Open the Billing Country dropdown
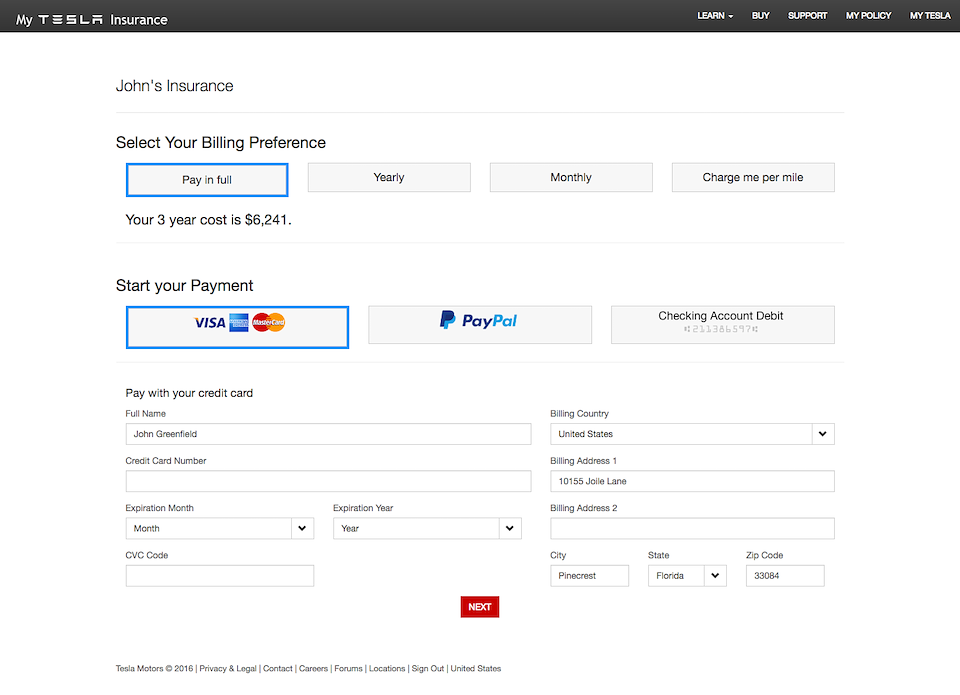The width and height of the screenshot is (960, 695). click(692, 434)
